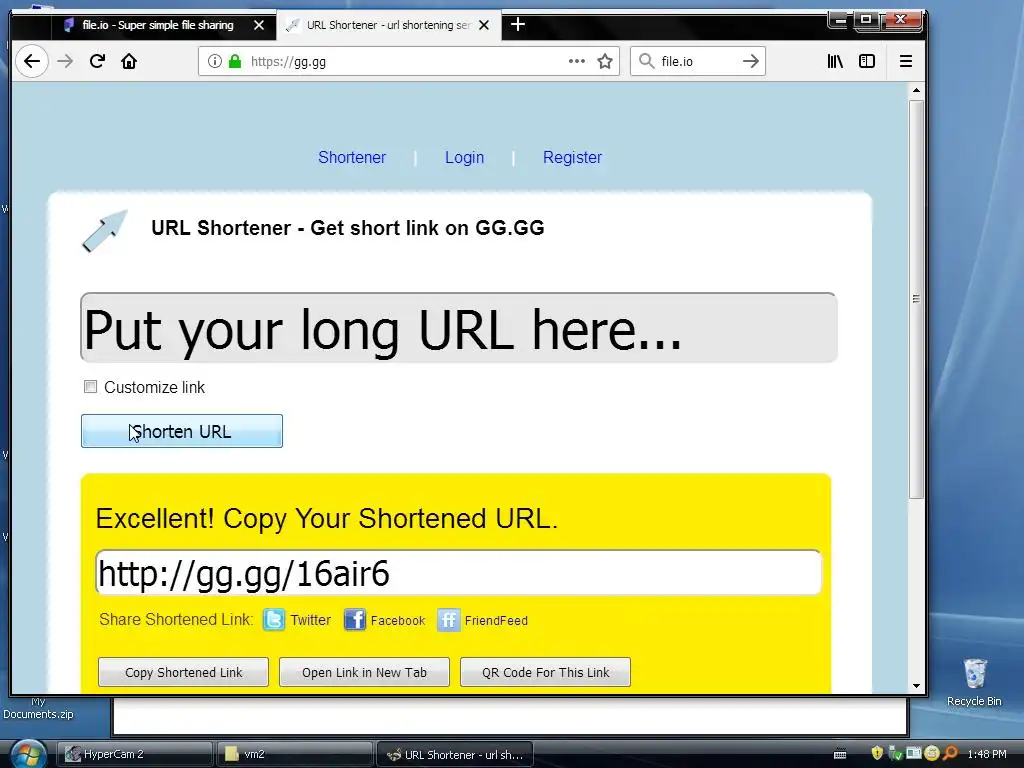Click the shield icon in system tray
The width and height of the screenshot is (1024, 768).
877,753
